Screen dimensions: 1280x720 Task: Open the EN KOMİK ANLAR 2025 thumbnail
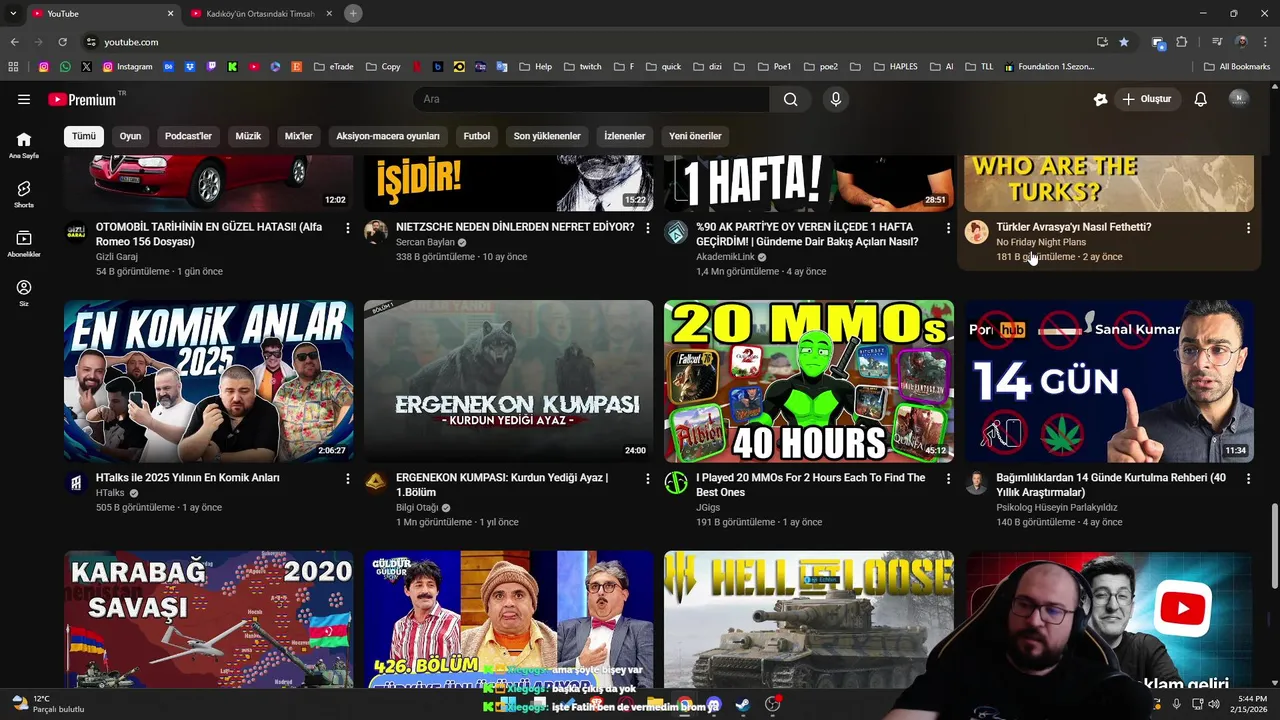[x=209, y=381]
